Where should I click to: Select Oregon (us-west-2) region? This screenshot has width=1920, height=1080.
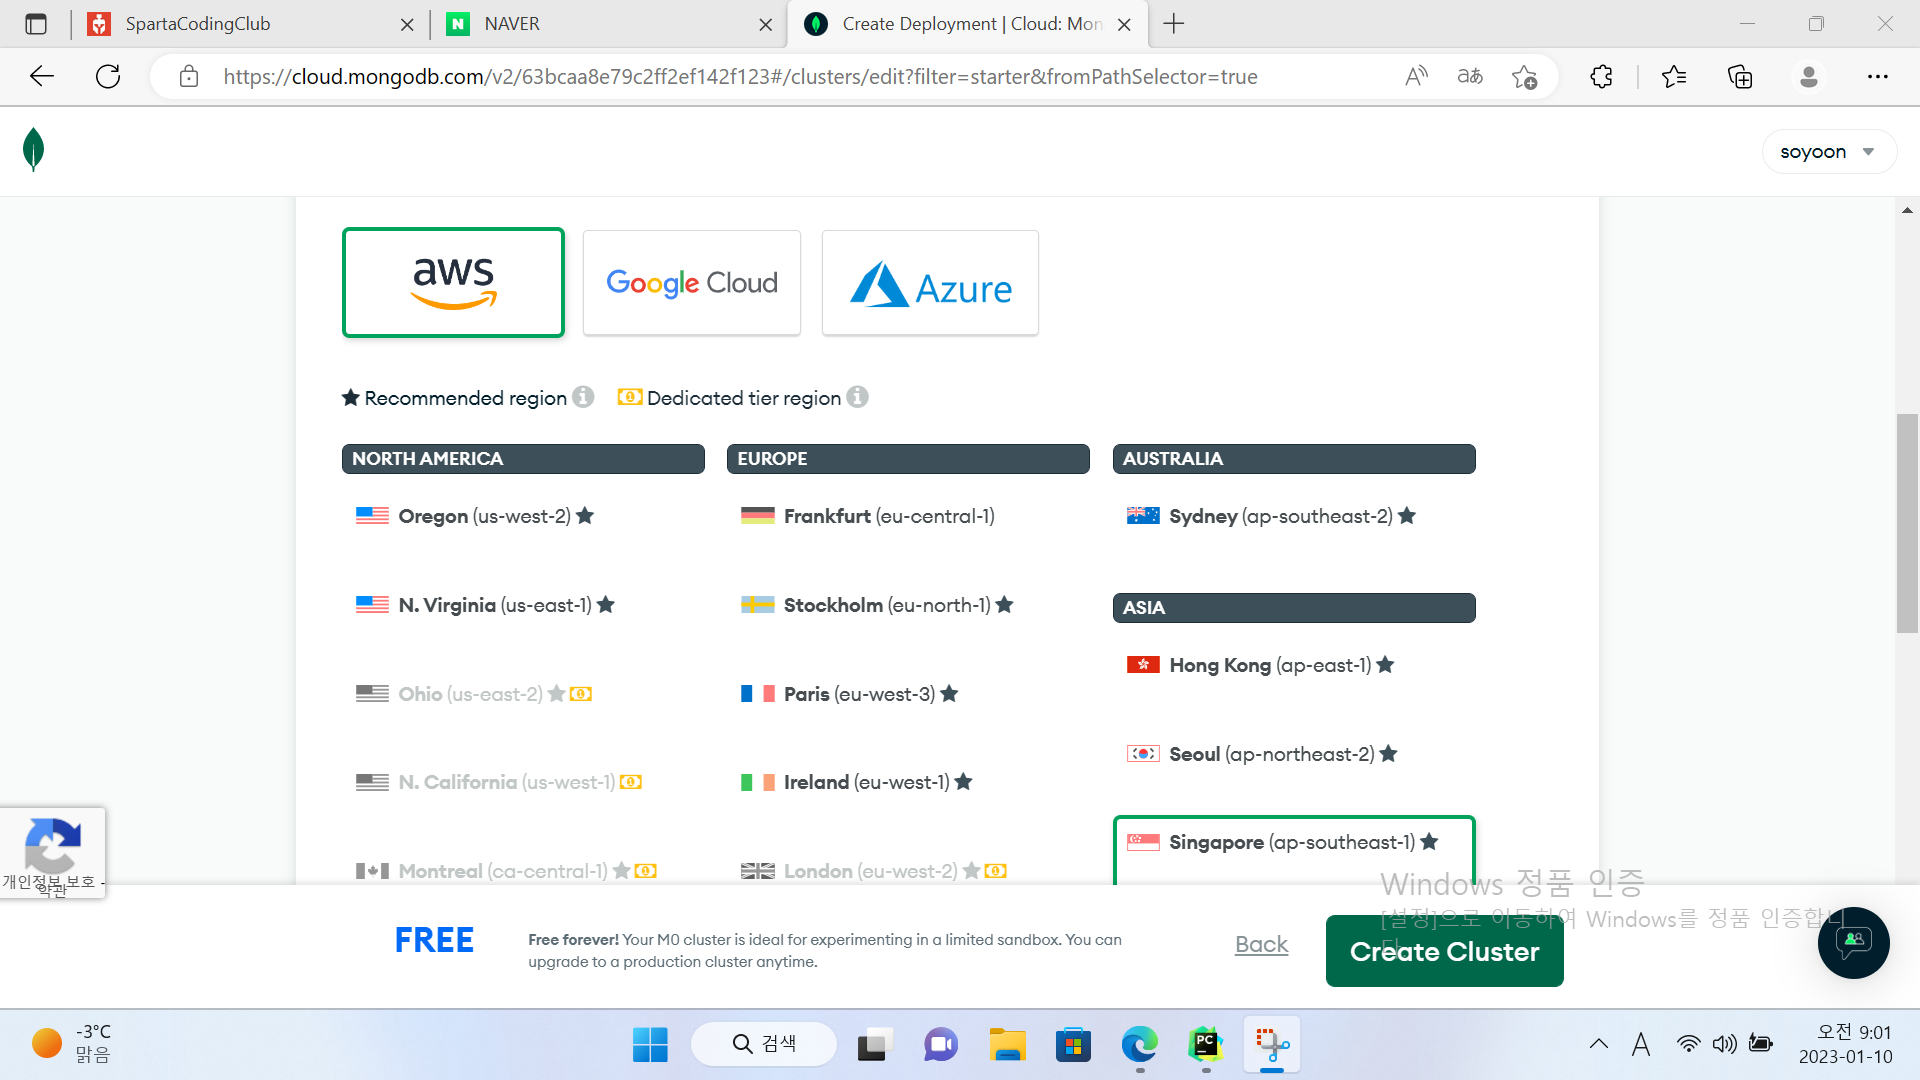pos(475,516)
